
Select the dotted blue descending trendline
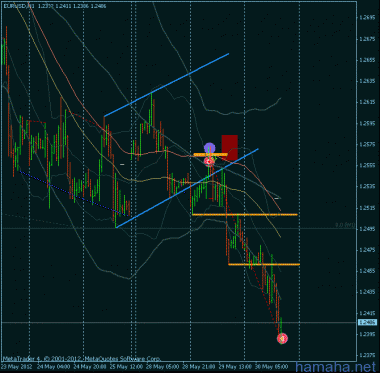75,194
